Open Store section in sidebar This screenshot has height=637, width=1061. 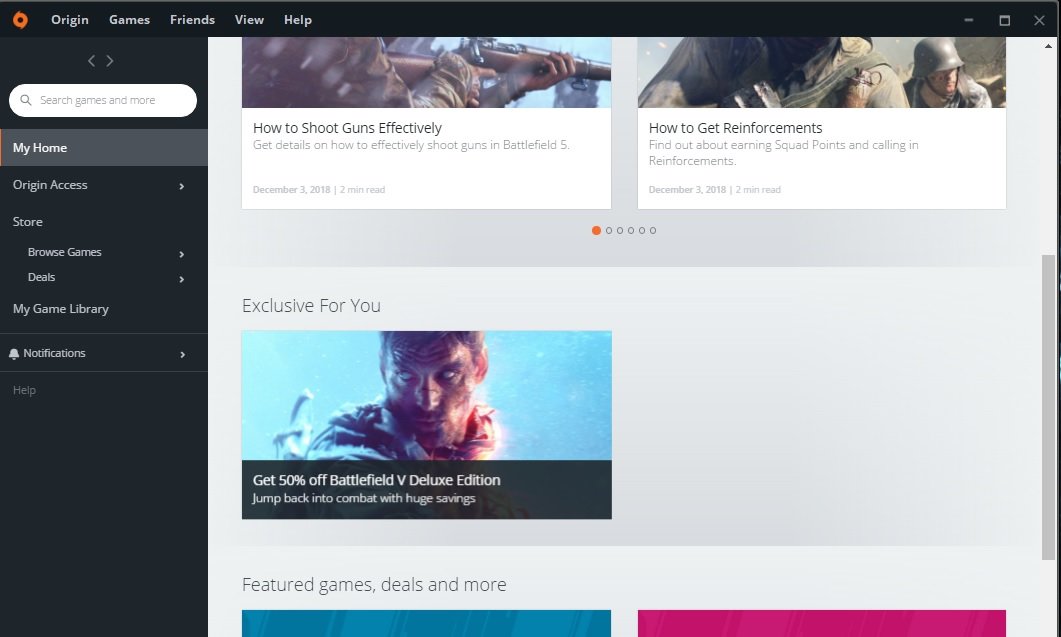(28, 222)
